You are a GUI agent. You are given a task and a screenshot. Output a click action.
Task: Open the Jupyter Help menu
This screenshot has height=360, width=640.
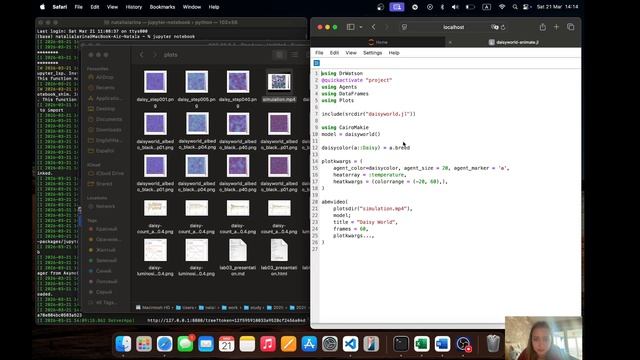tap(394, 53)
